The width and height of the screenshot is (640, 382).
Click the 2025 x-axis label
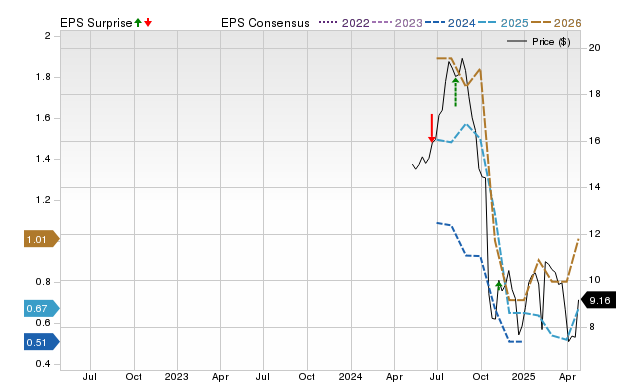(x=524, y=377)
